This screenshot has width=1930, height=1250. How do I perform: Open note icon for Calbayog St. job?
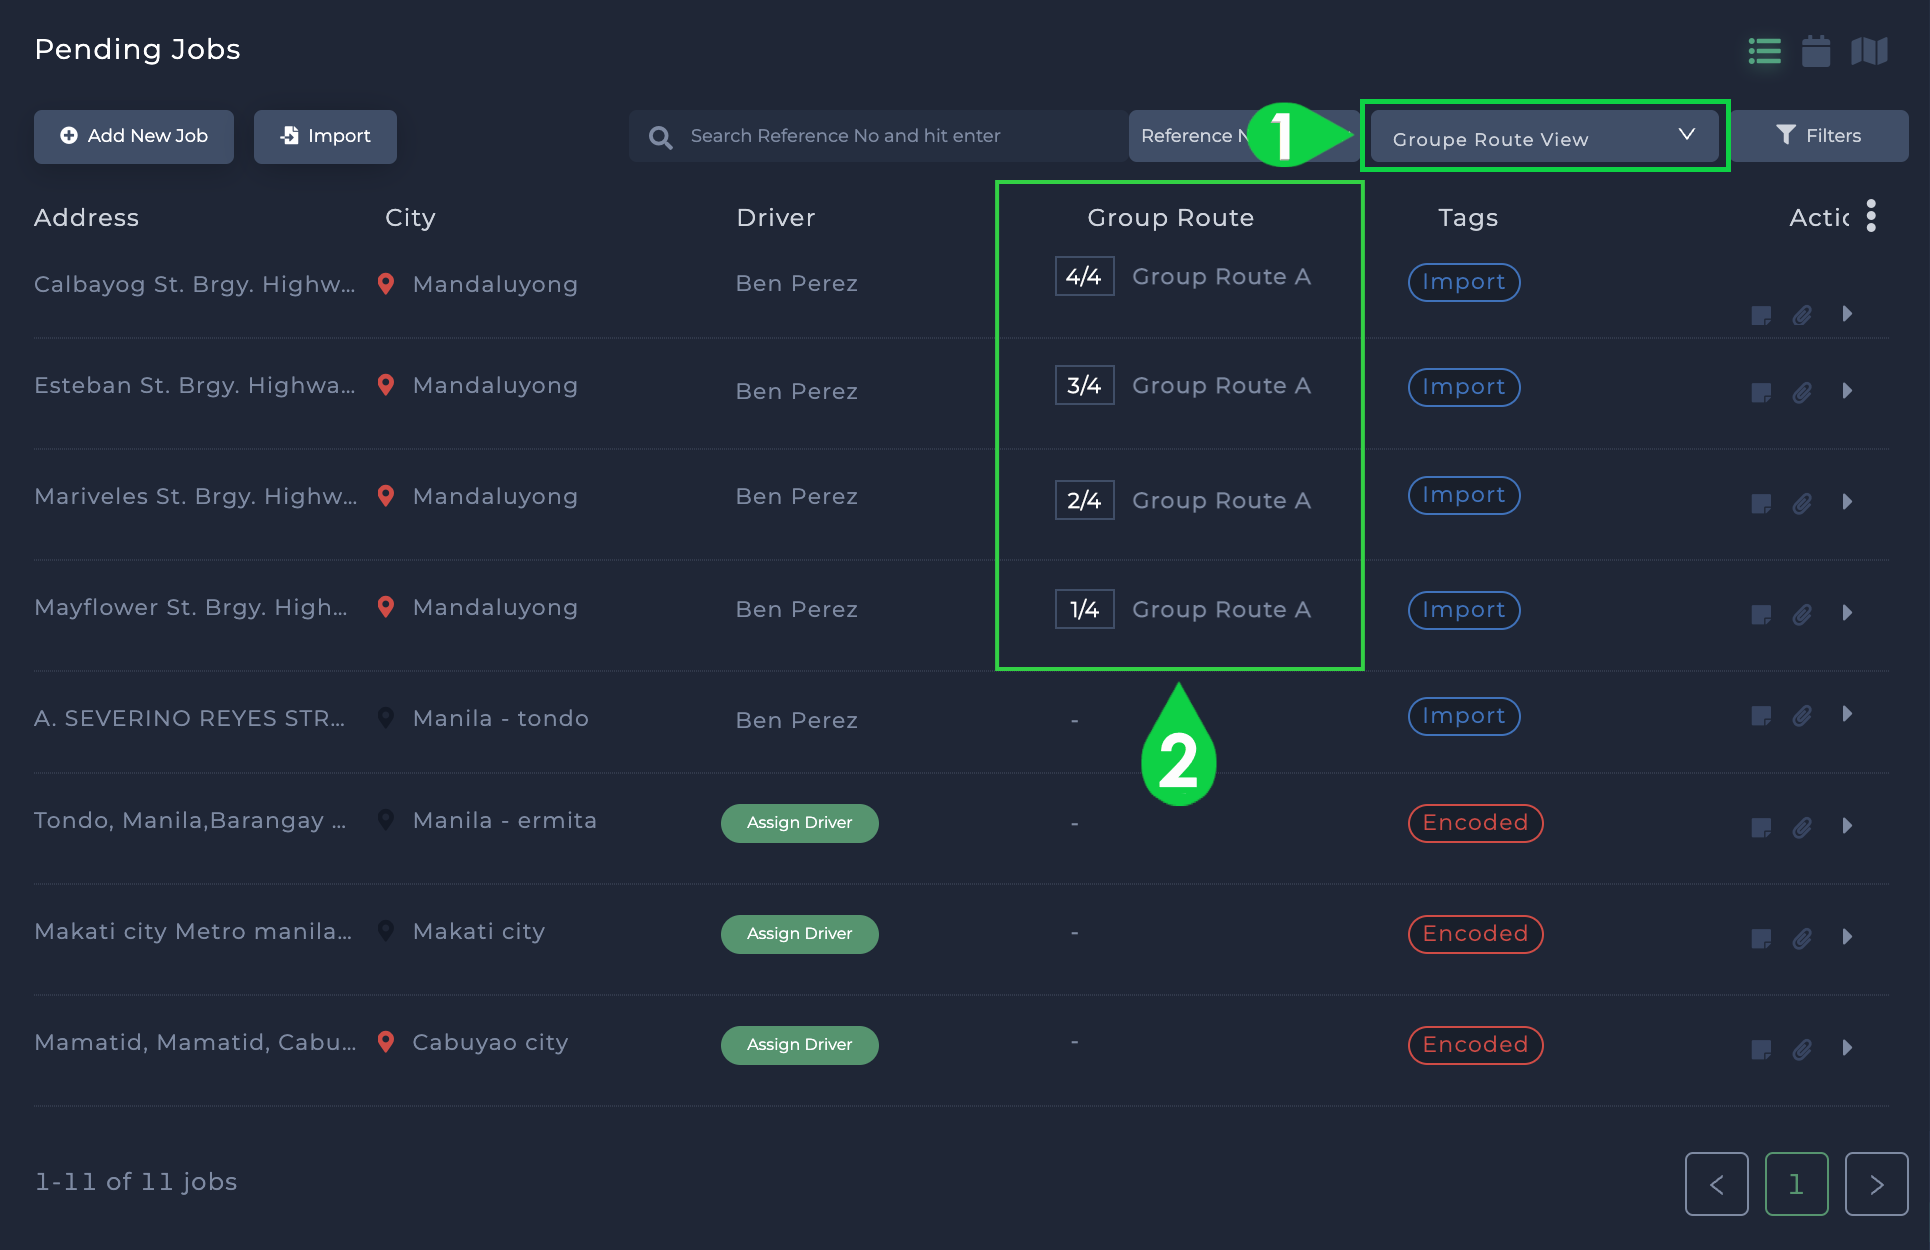tap(1762, 316)
